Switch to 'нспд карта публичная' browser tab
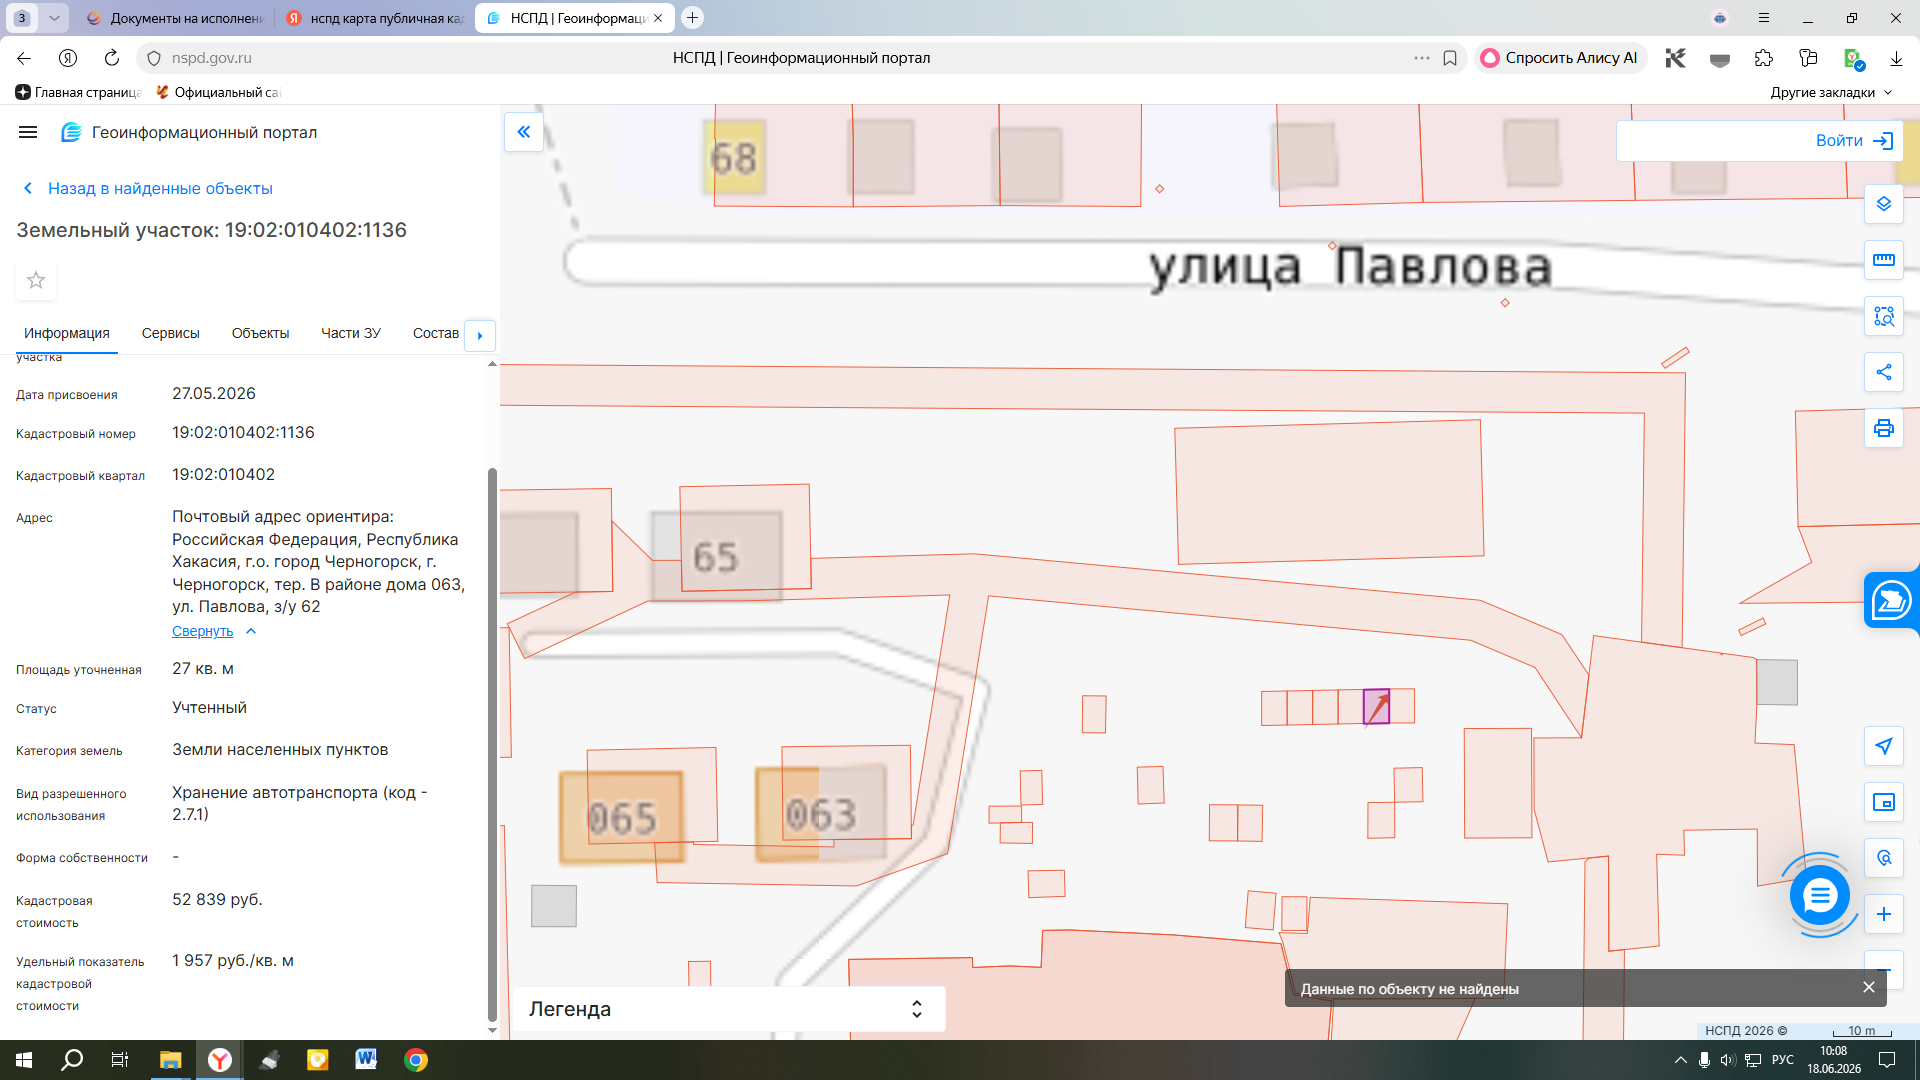 pyautogui.click(x=374, y=18)
